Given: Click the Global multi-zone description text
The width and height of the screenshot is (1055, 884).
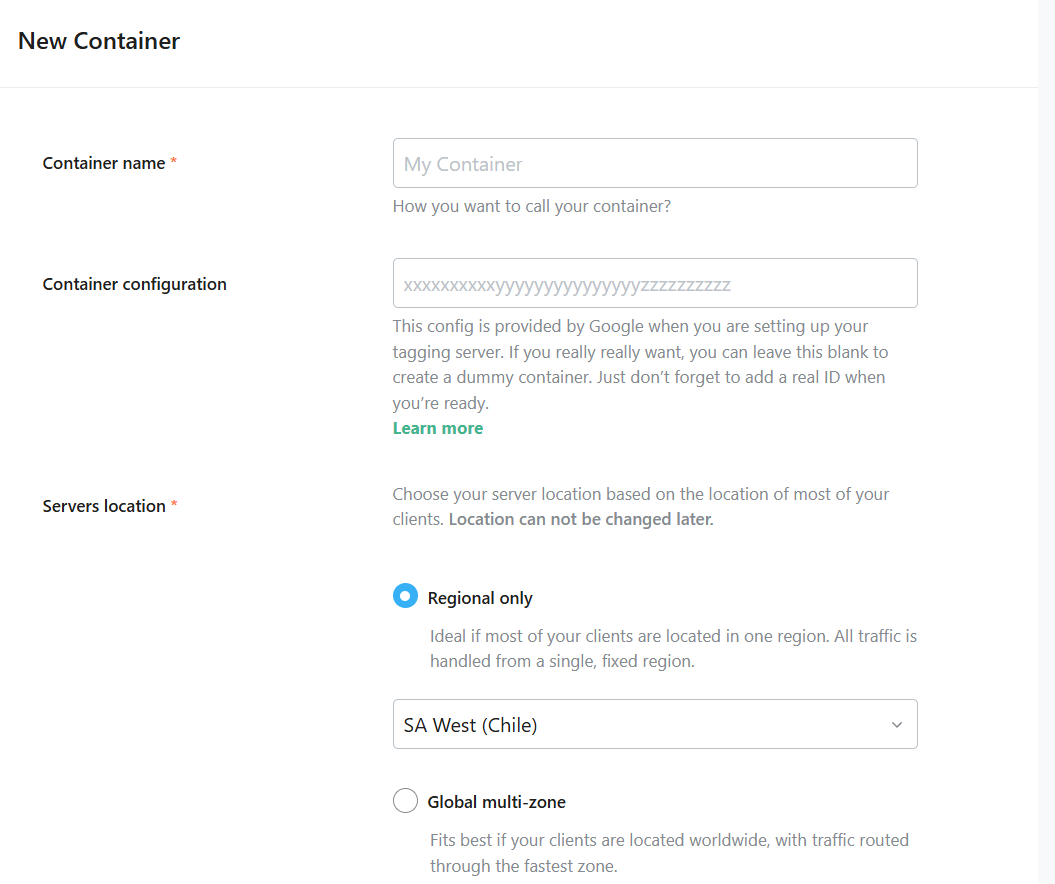Looking at the screenshot, I should (x=669, y=852).
